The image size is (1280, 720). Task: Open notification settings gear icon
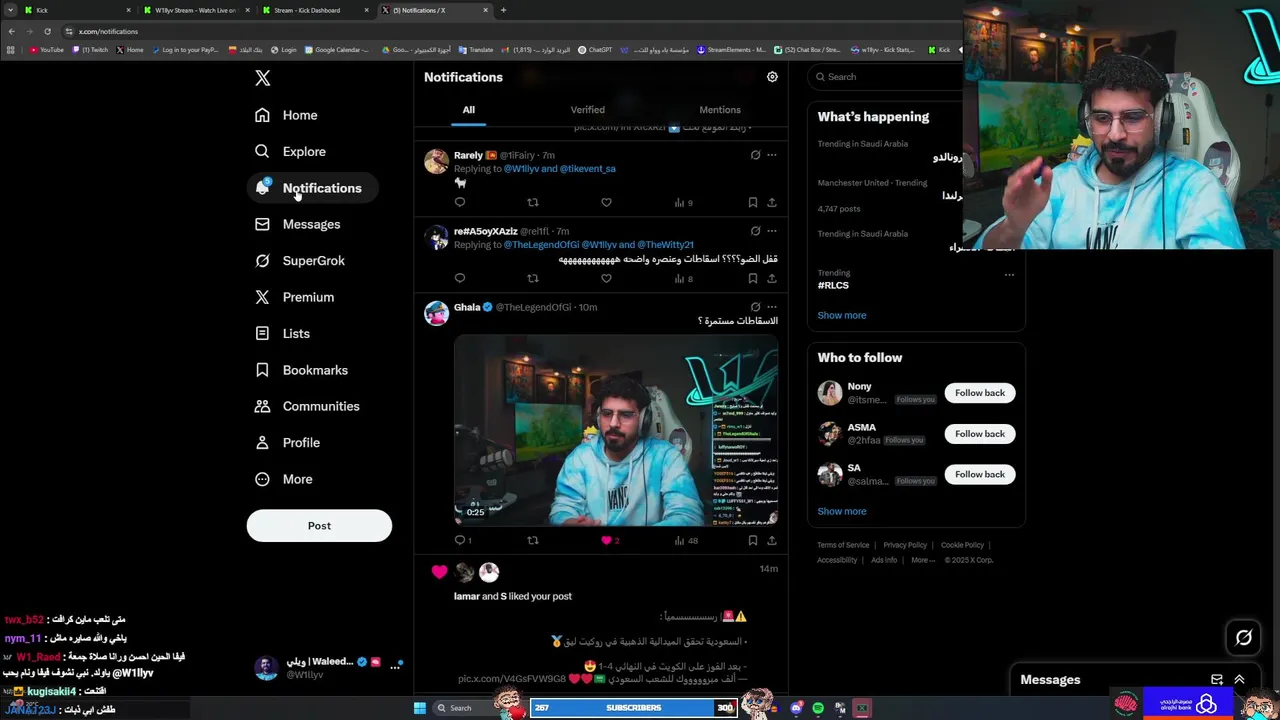click(772, 77)
